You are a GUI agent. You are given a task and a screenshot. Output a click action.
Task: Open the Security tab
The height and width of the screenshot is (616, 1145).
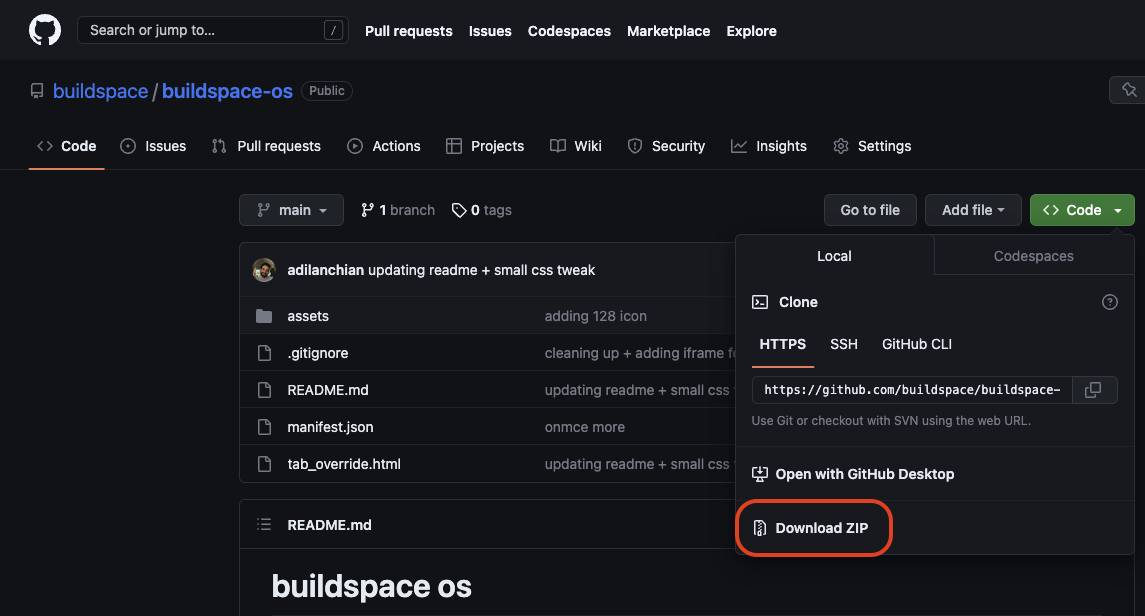click(x=667, y=146)
